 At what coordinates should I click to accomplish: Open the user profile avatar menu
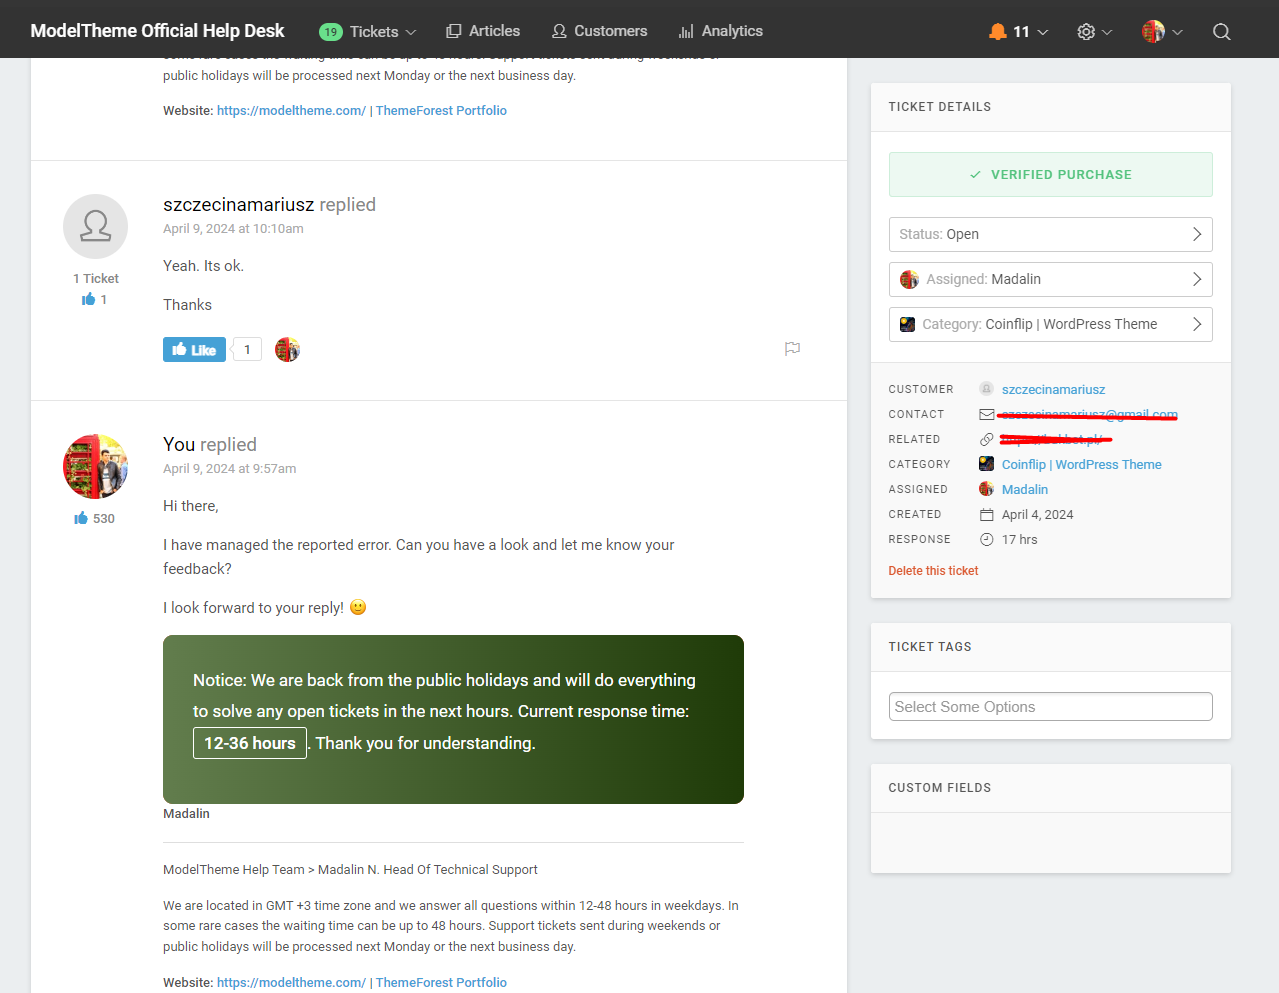pyautogui.click(x=1161, y=32)
